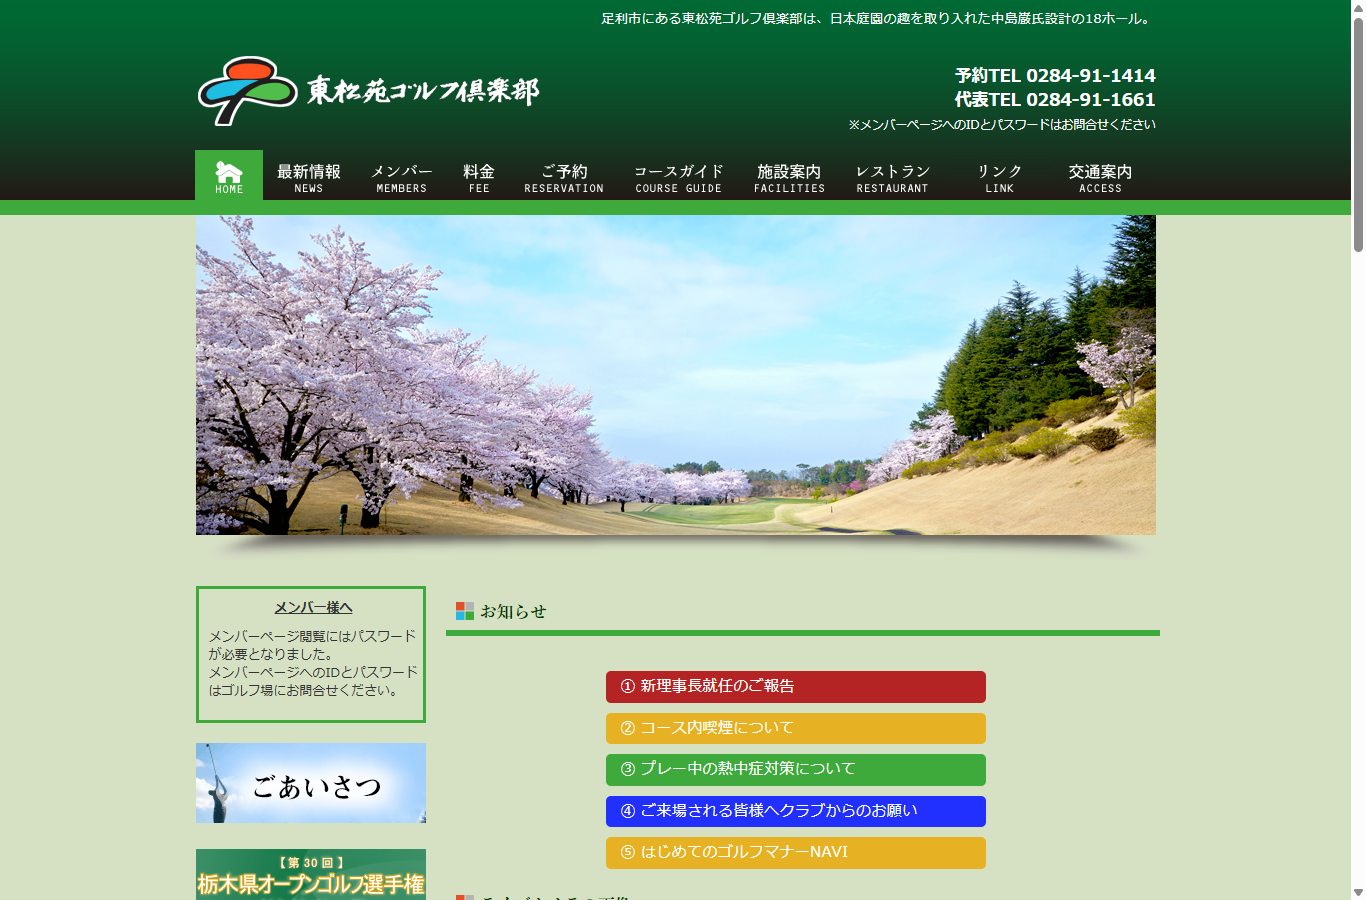1366x900 pixels.
Task: Open the リンク LINK menu item
Action: pos(999,178)
